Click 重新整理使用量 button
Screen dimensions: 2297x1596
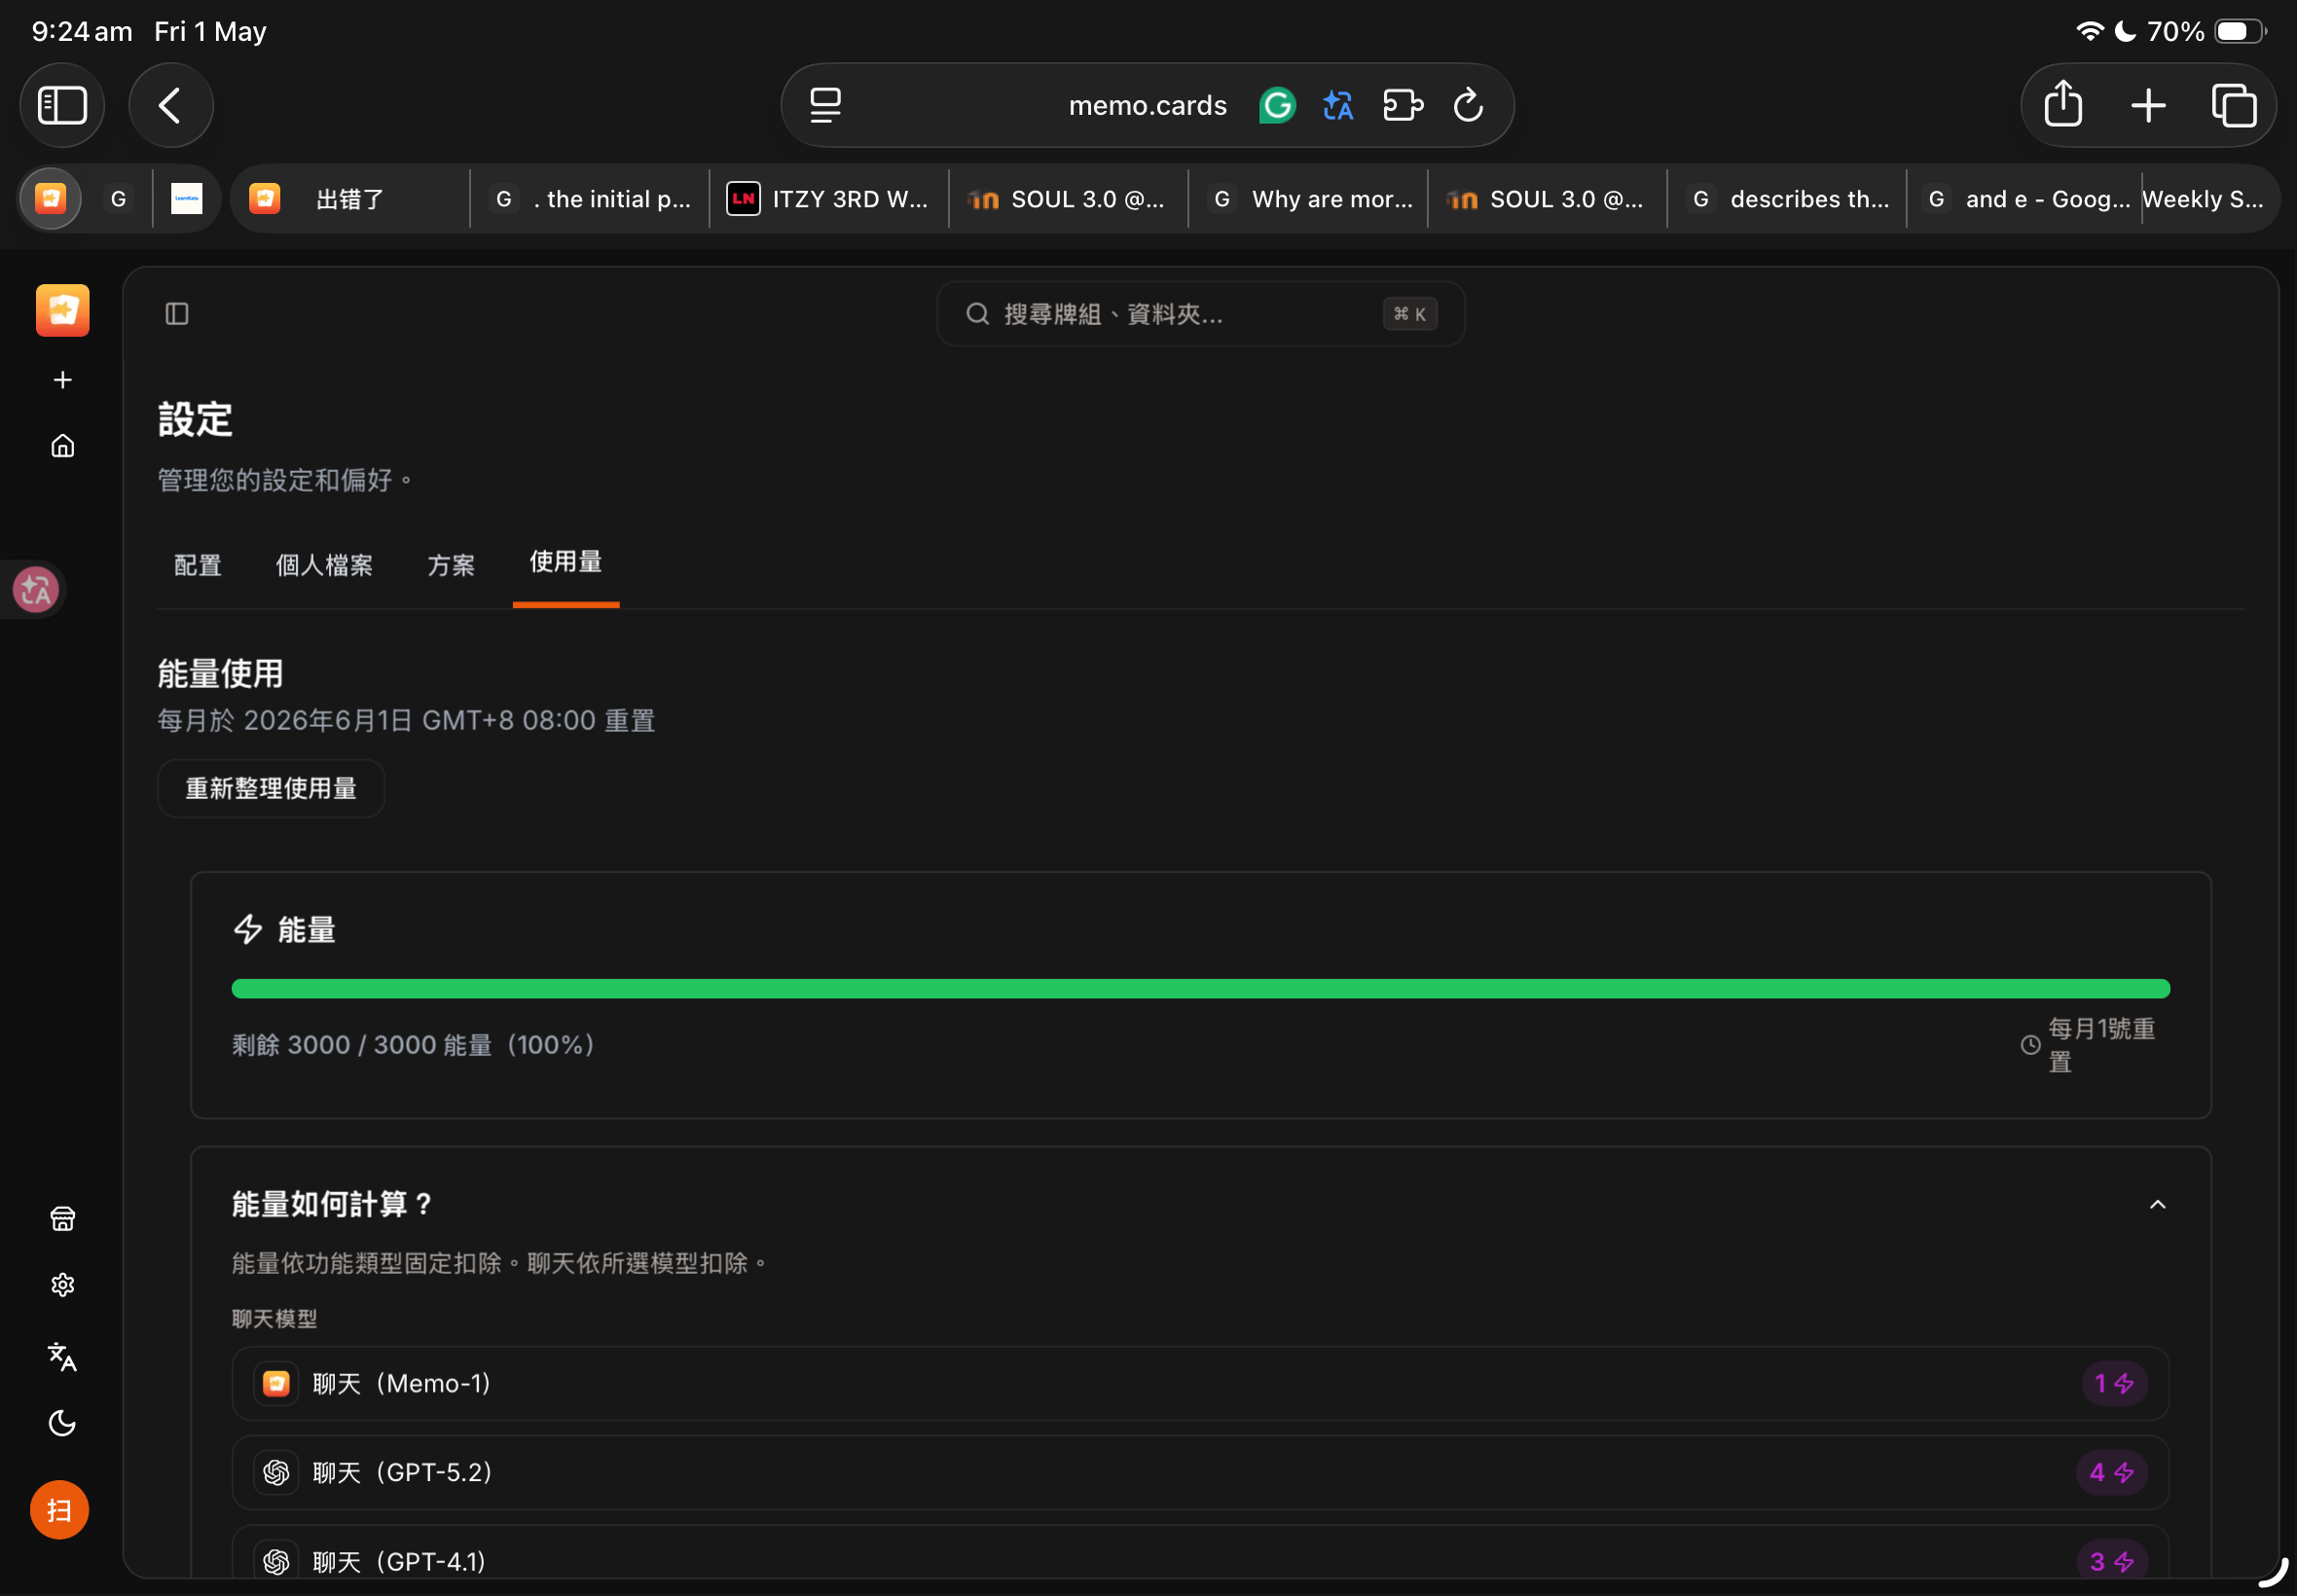pos(271,788)
